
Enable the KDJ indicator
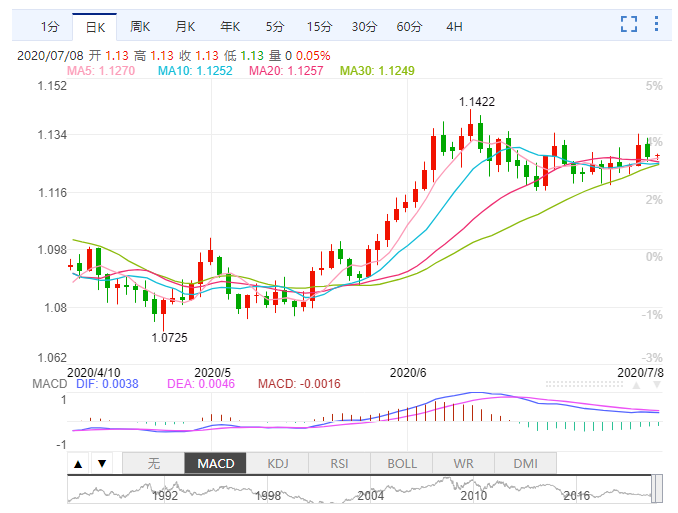point(277,464)
